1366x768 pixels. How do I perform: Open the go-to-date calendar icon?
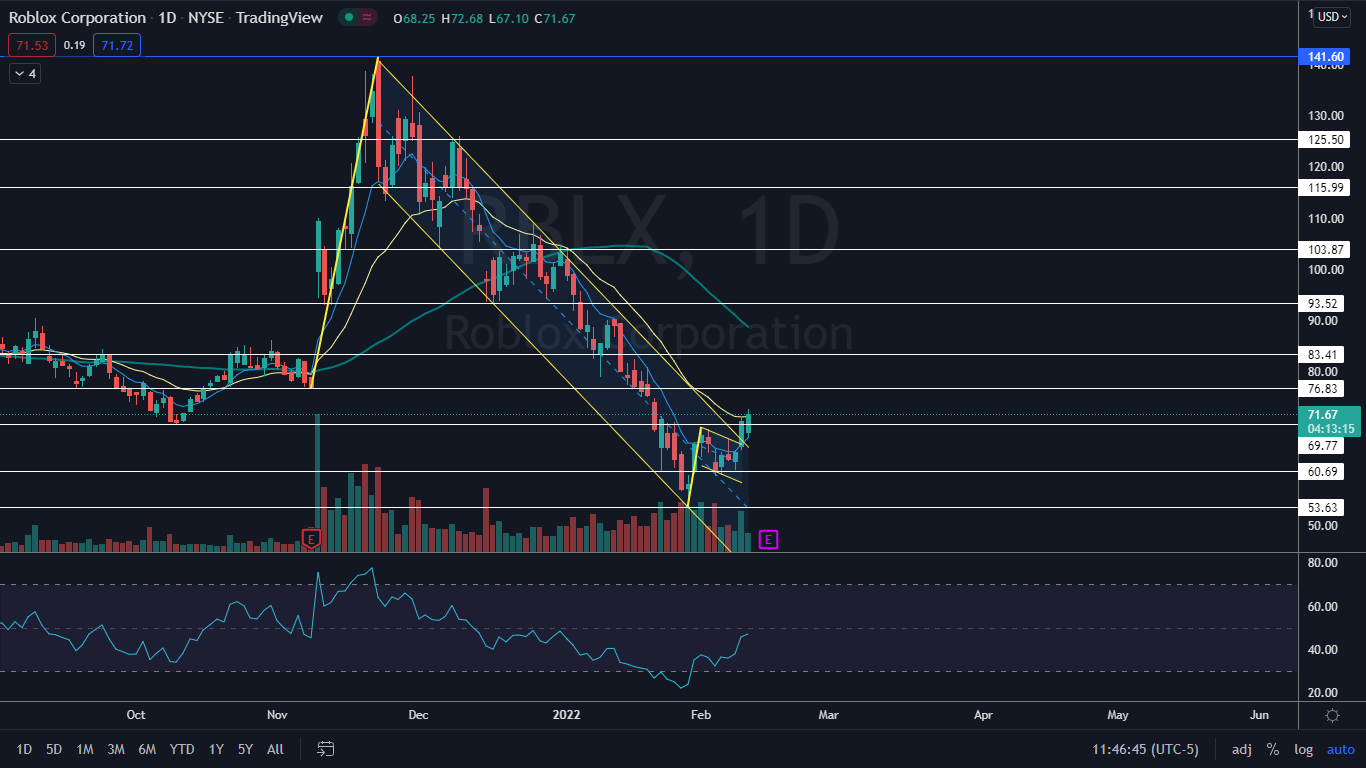click(x=325, y=748)
